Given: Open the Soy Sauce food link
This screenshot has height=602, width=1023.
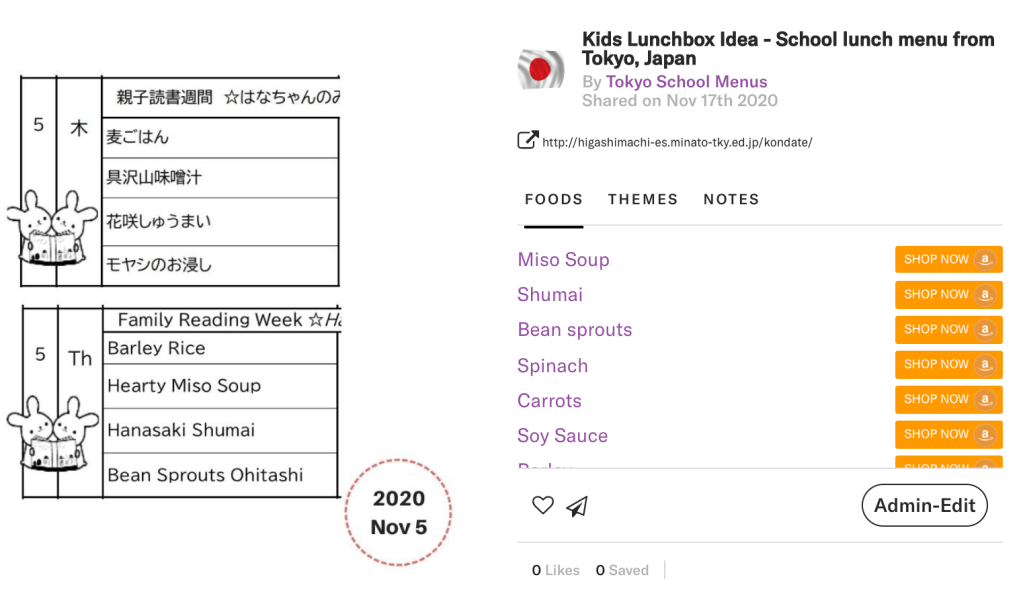Looking at the screenshot, I should (x=562, y=436).
